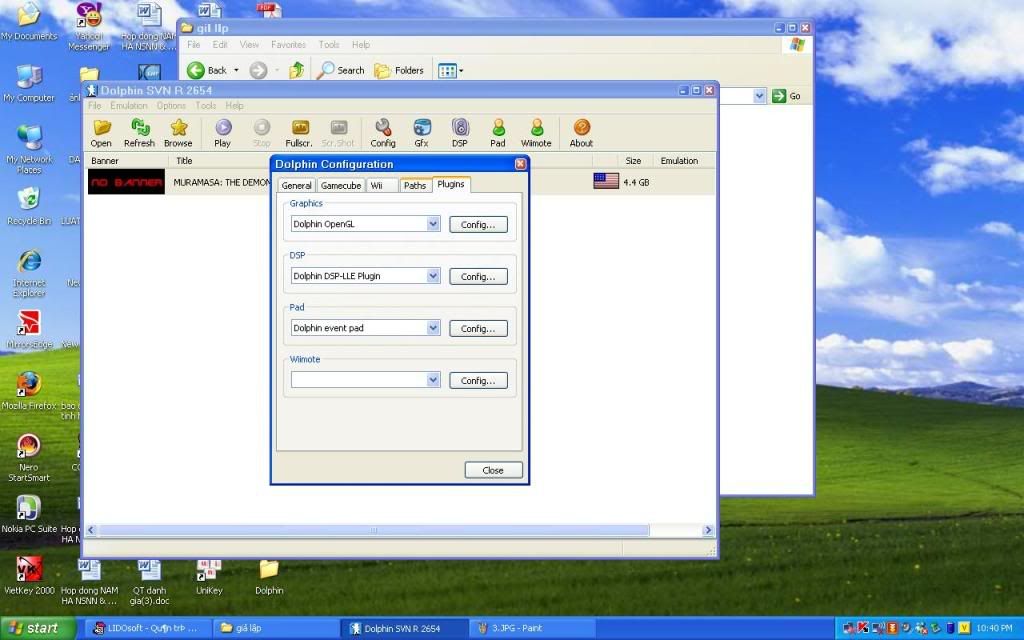Image resolution: width=1024 pixels, height=640 pixels.
Task: Select the Plugins tab
Action: coord(451,184)
